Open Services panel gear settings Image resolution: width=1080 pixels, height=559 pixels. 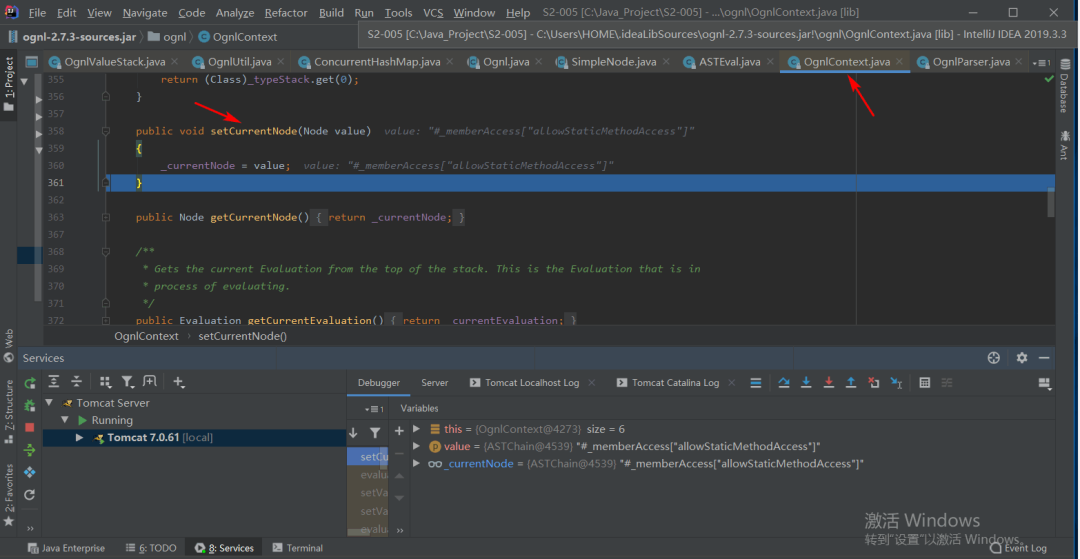point(1022,358)
